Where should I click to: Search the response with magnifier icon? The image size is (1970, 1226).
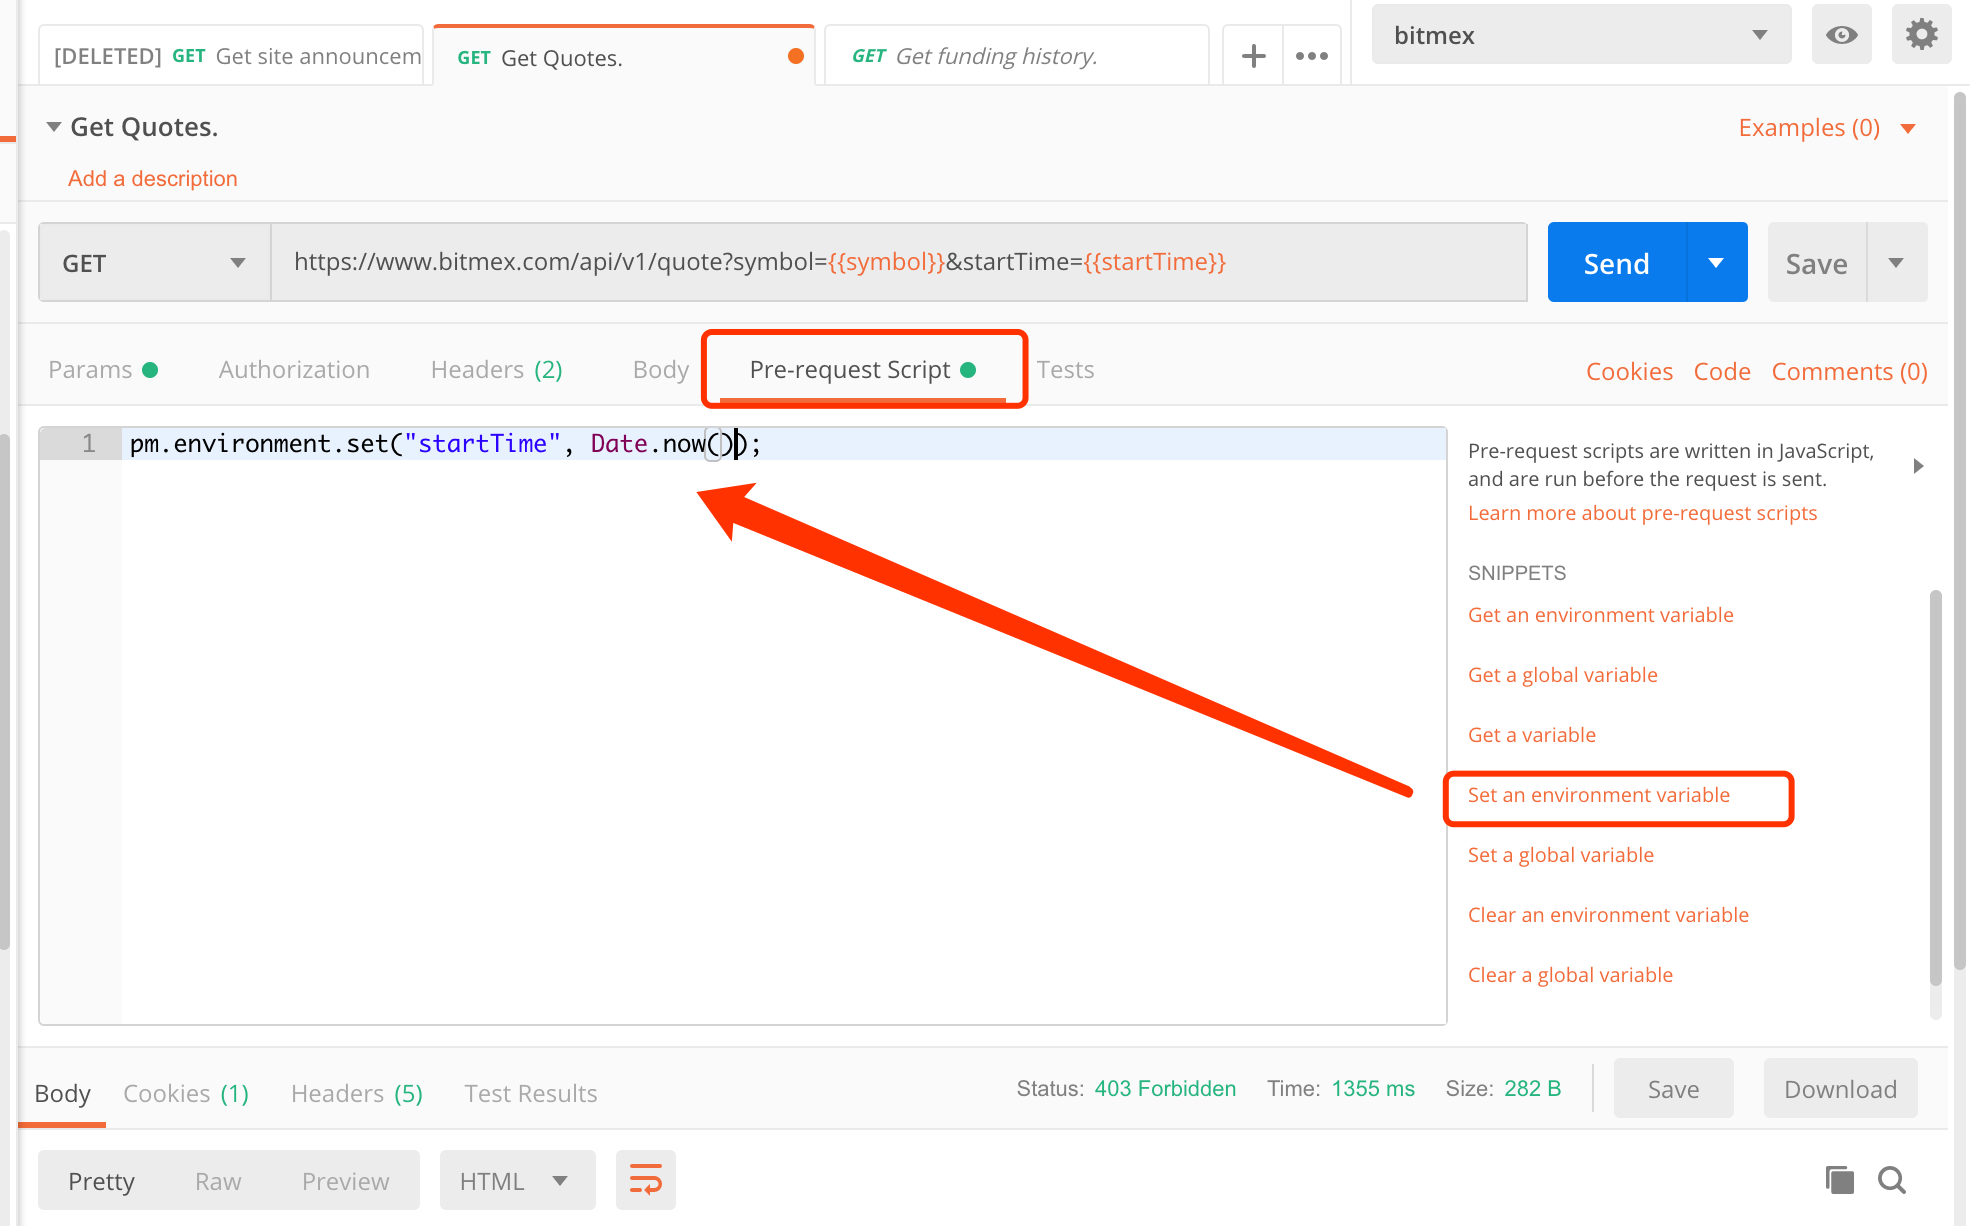coord(1892,1180)
